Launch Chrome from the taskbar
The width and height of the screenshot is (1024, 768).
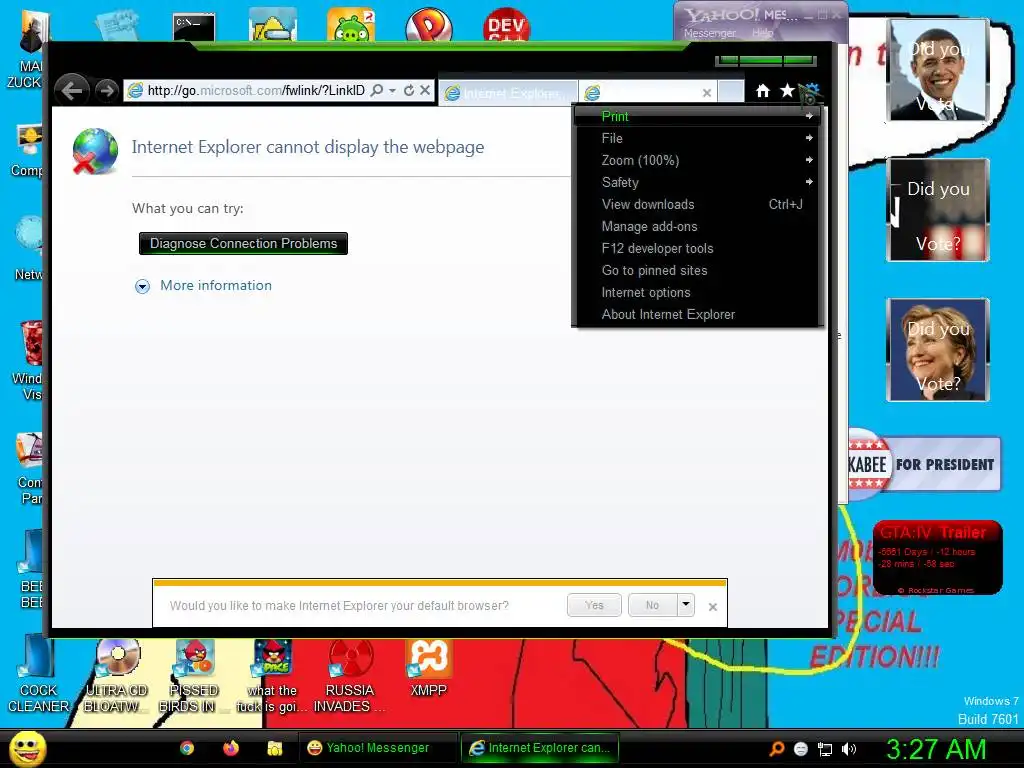187,748
